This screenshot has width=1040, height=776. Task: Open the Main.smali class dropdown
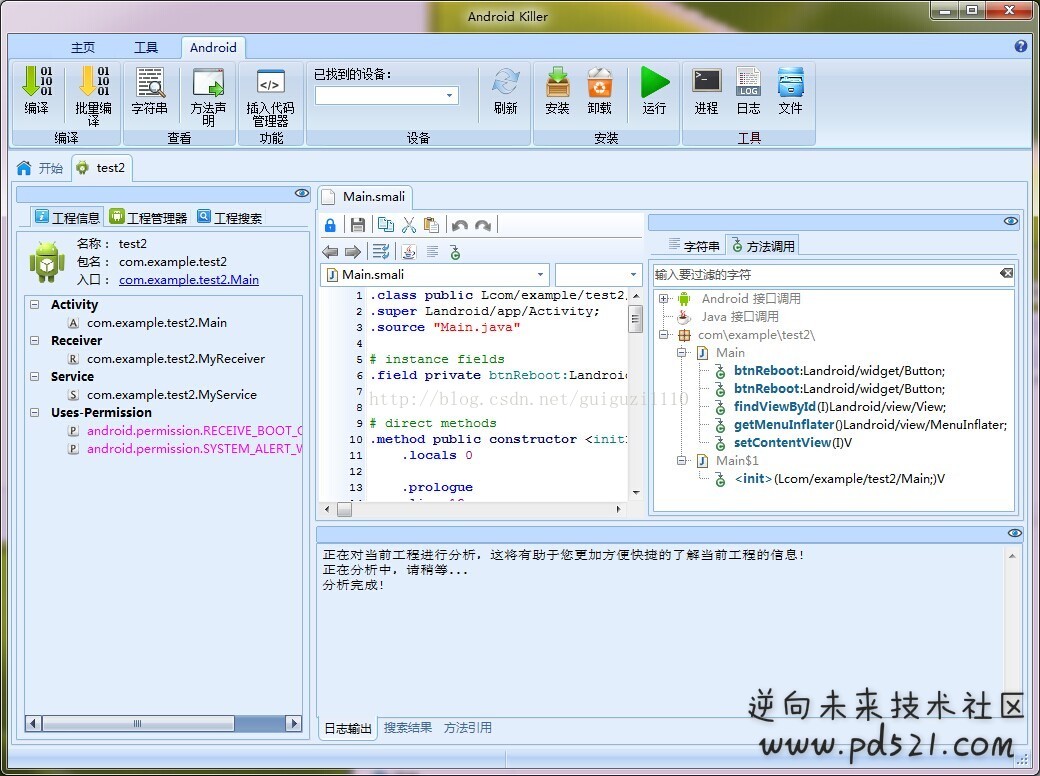tap(434, 275)
